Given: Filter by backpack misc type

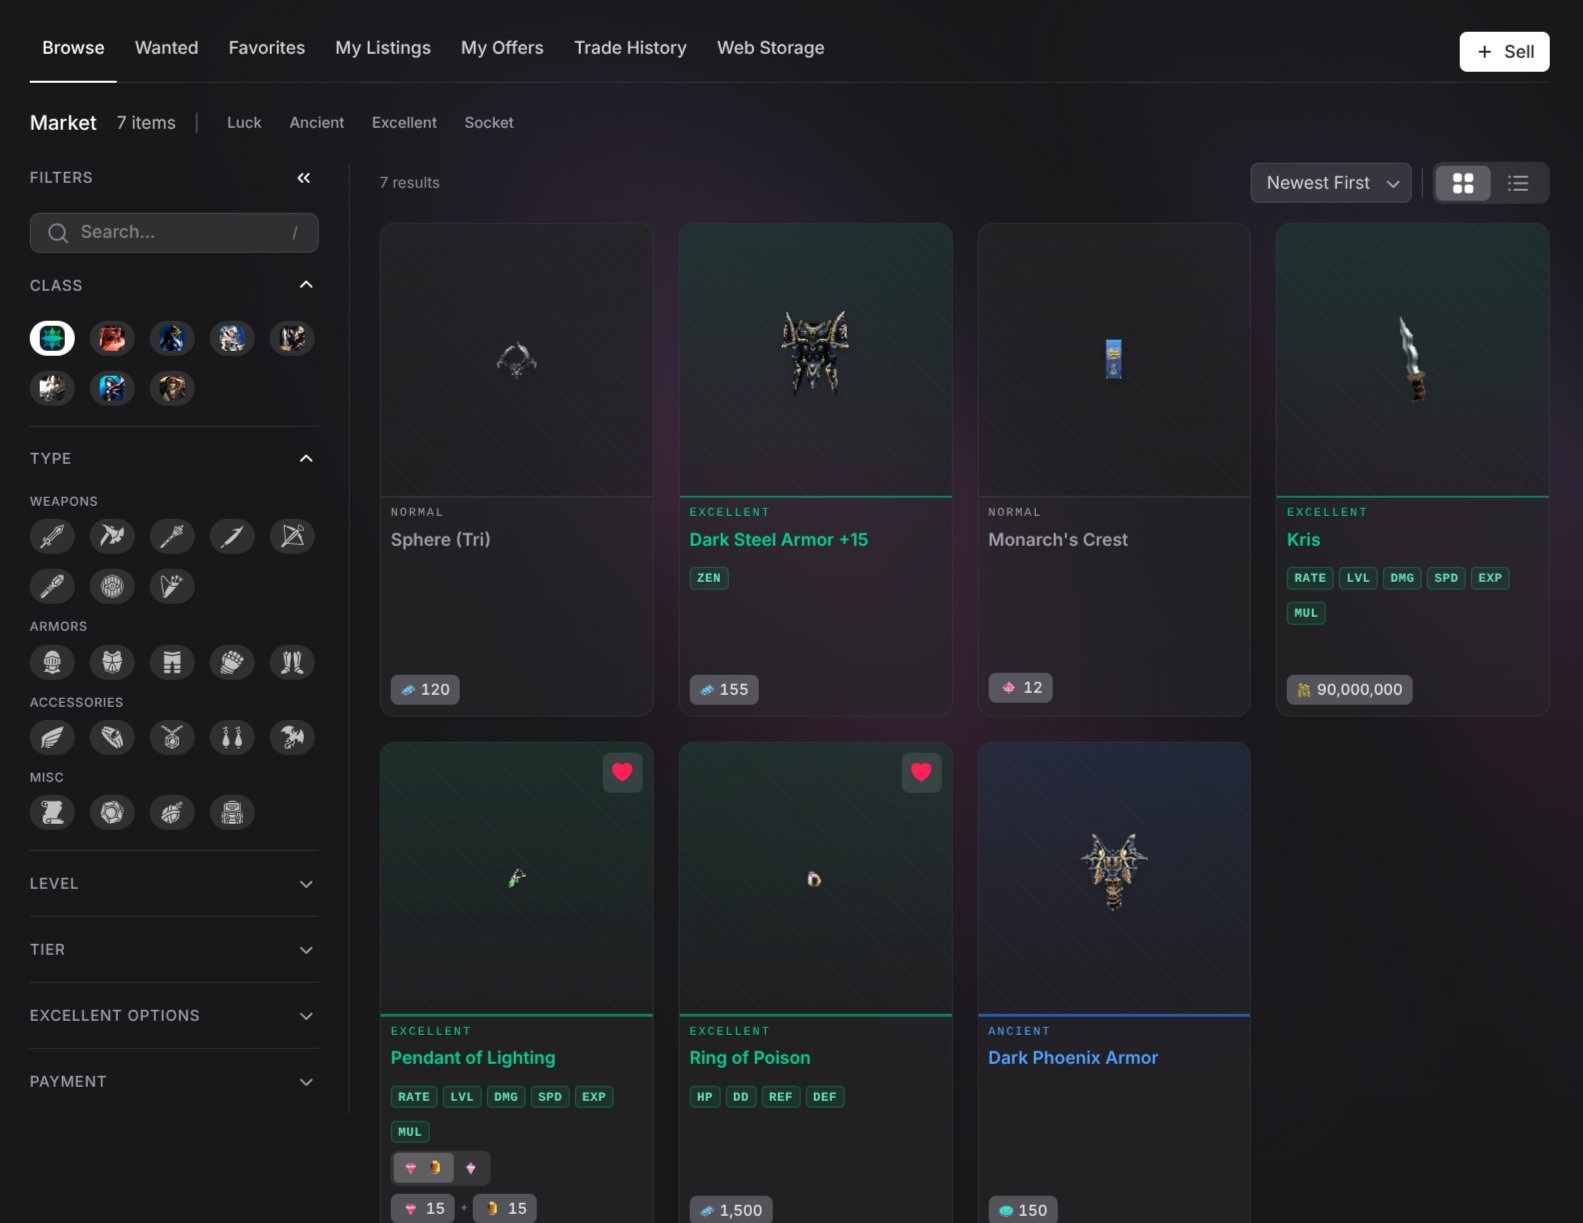Looking at the screenshot, I should [232, 813].
